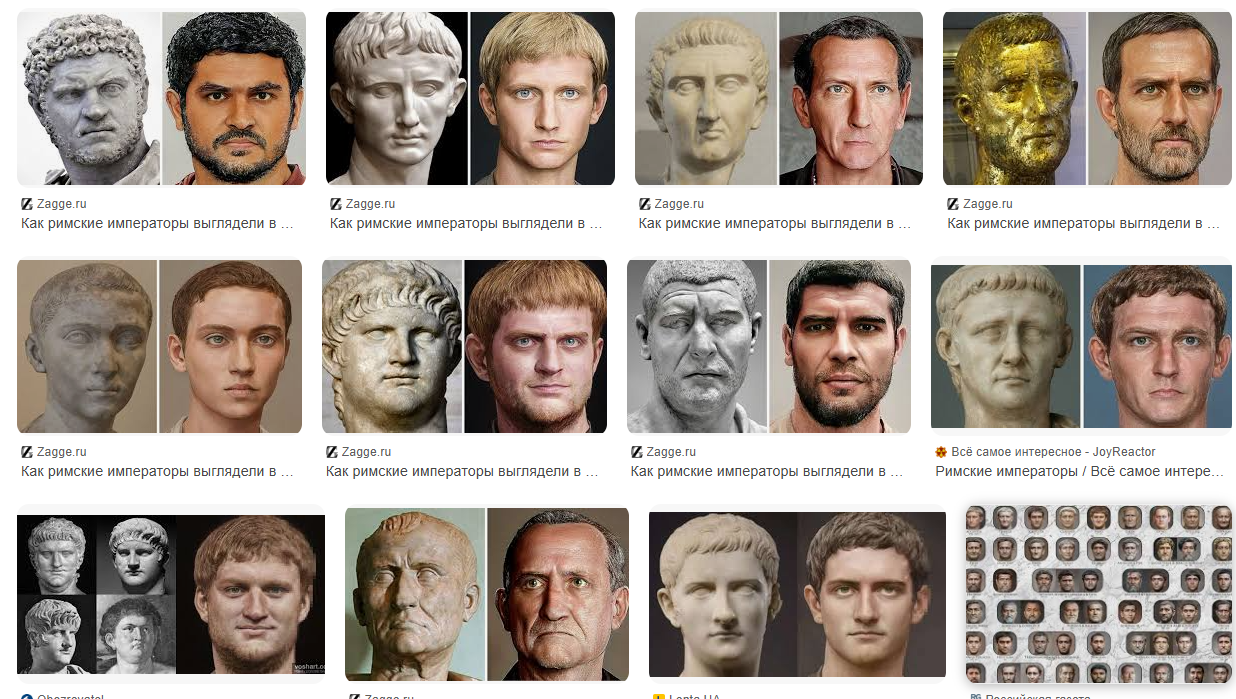Click Zagge.ru favicon under curly-bearded bust result
The image size is (1236, 699).
(x=26, y=204)
